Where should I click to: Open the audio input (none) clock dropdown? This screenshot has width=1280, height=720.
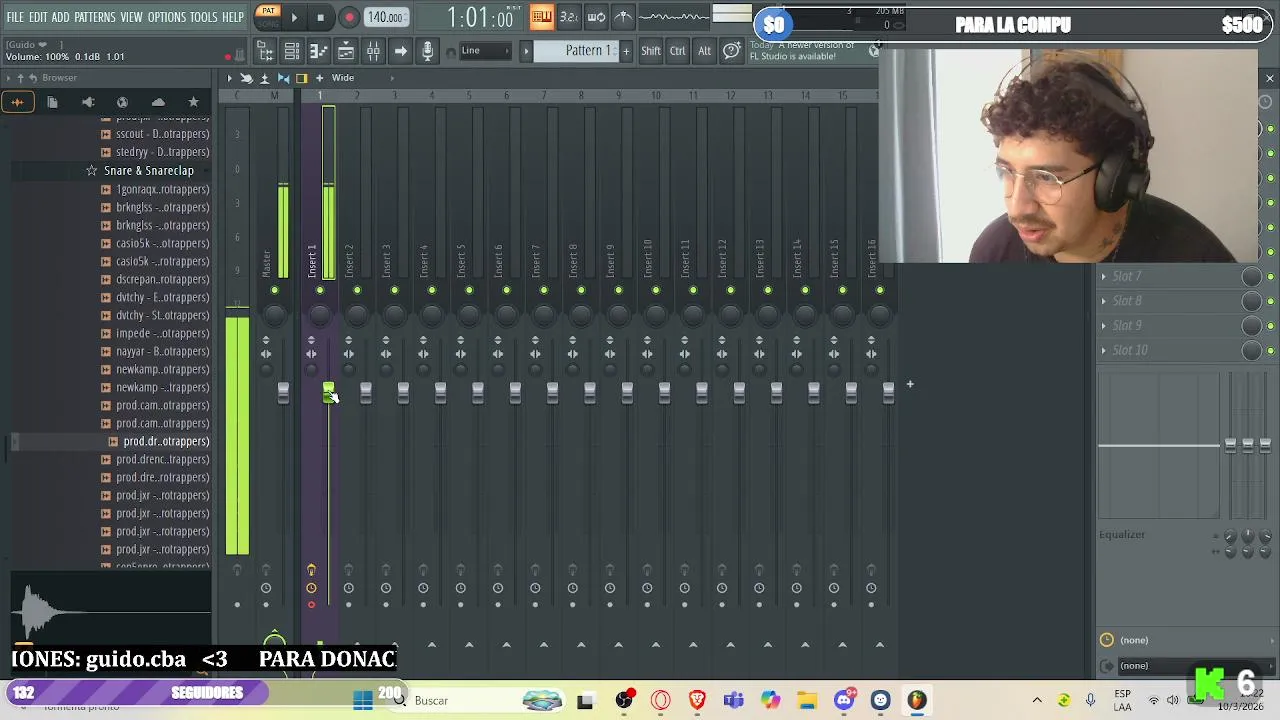point(1187,640)
